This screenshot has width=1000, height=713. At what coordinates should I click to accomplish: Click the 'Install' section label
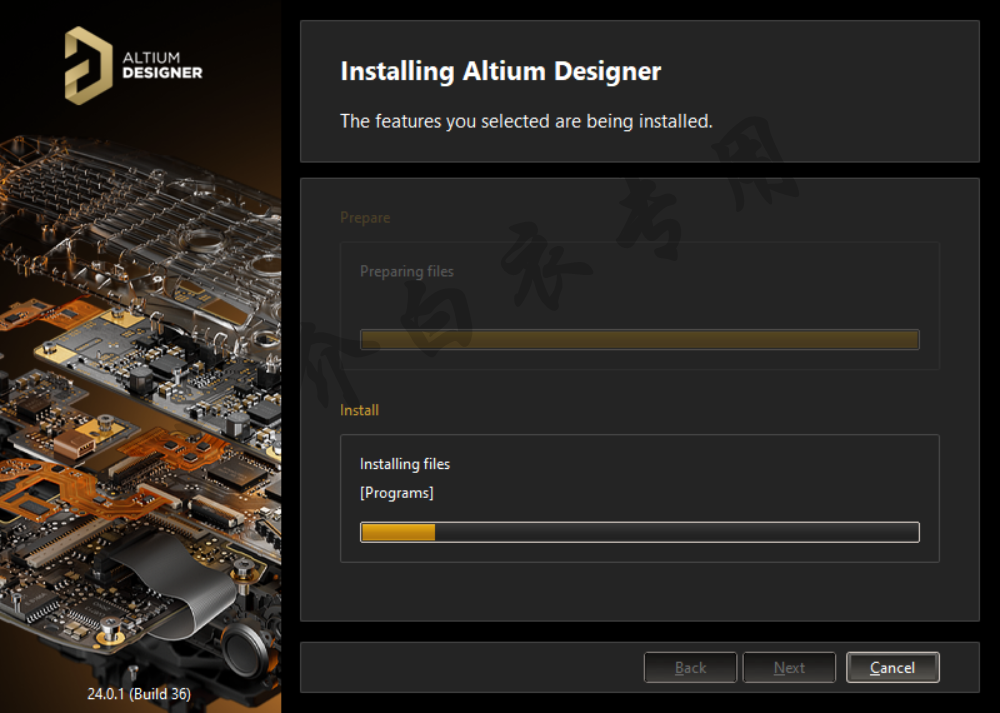[x=359, y=410]
